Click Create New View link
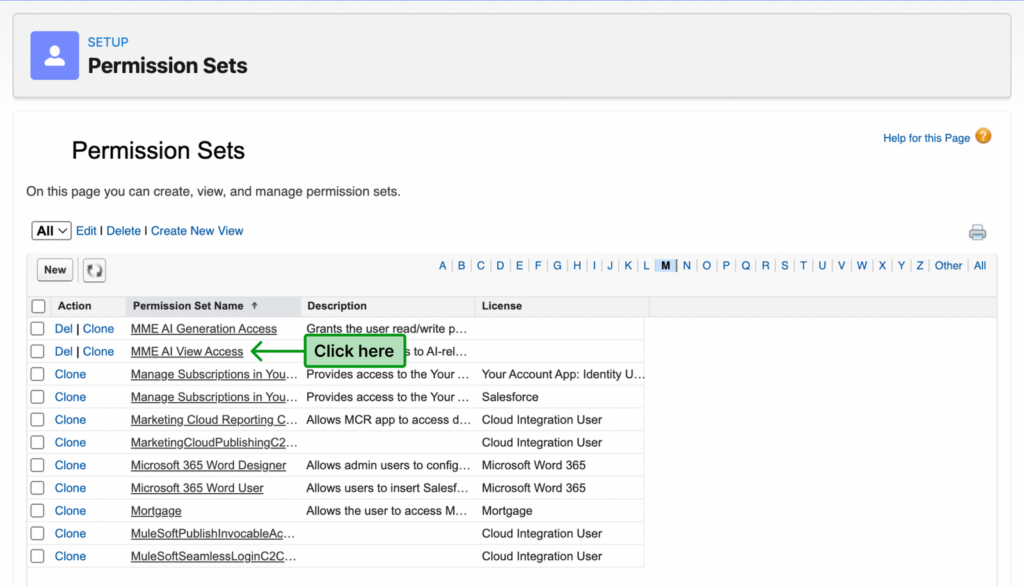The height and width of the screenshot is (586, 1024). click(197, 231)
